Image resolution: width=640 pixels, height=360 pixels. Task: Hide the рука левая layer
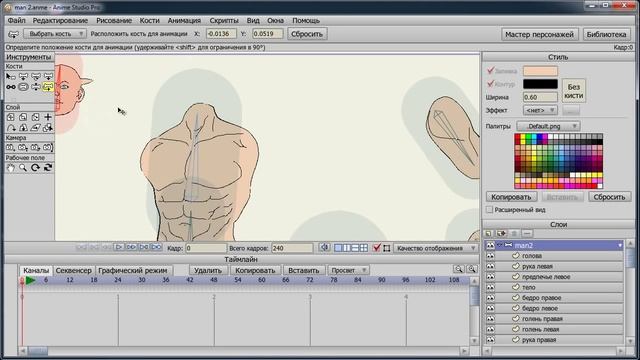pos(490,266)
